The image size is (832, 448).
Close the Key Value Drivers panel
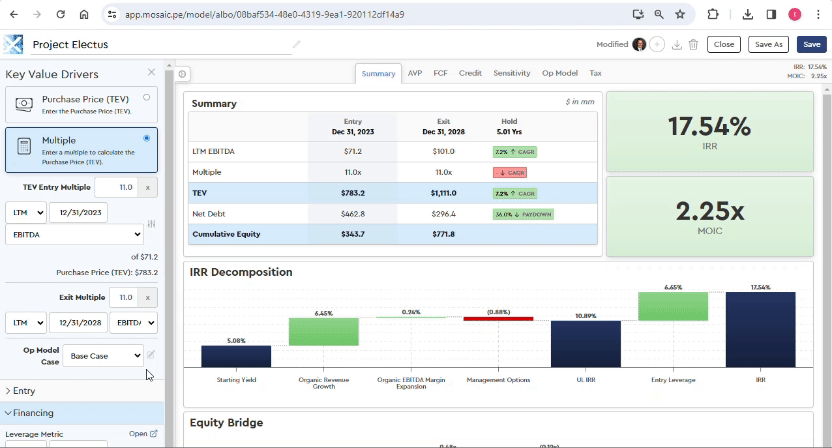[151, 73]
